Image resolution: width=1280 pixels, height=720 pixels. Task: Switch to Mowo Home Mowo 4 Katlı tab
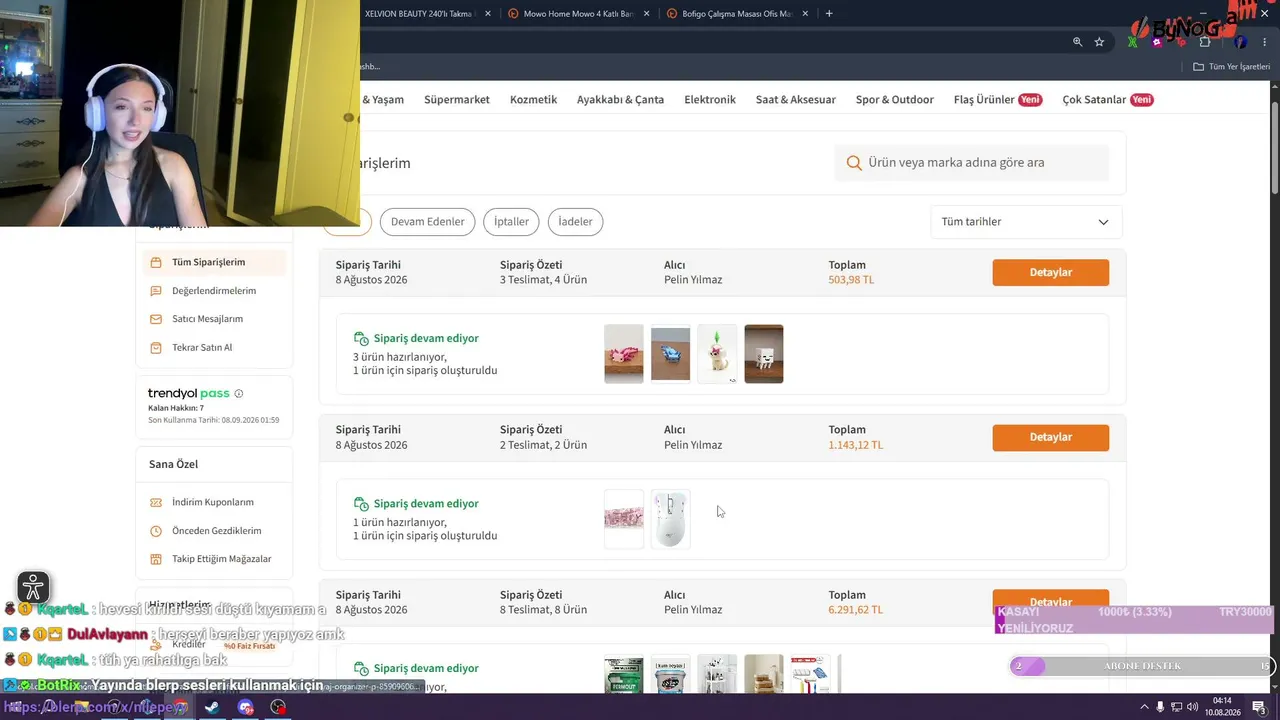[577, 14]
